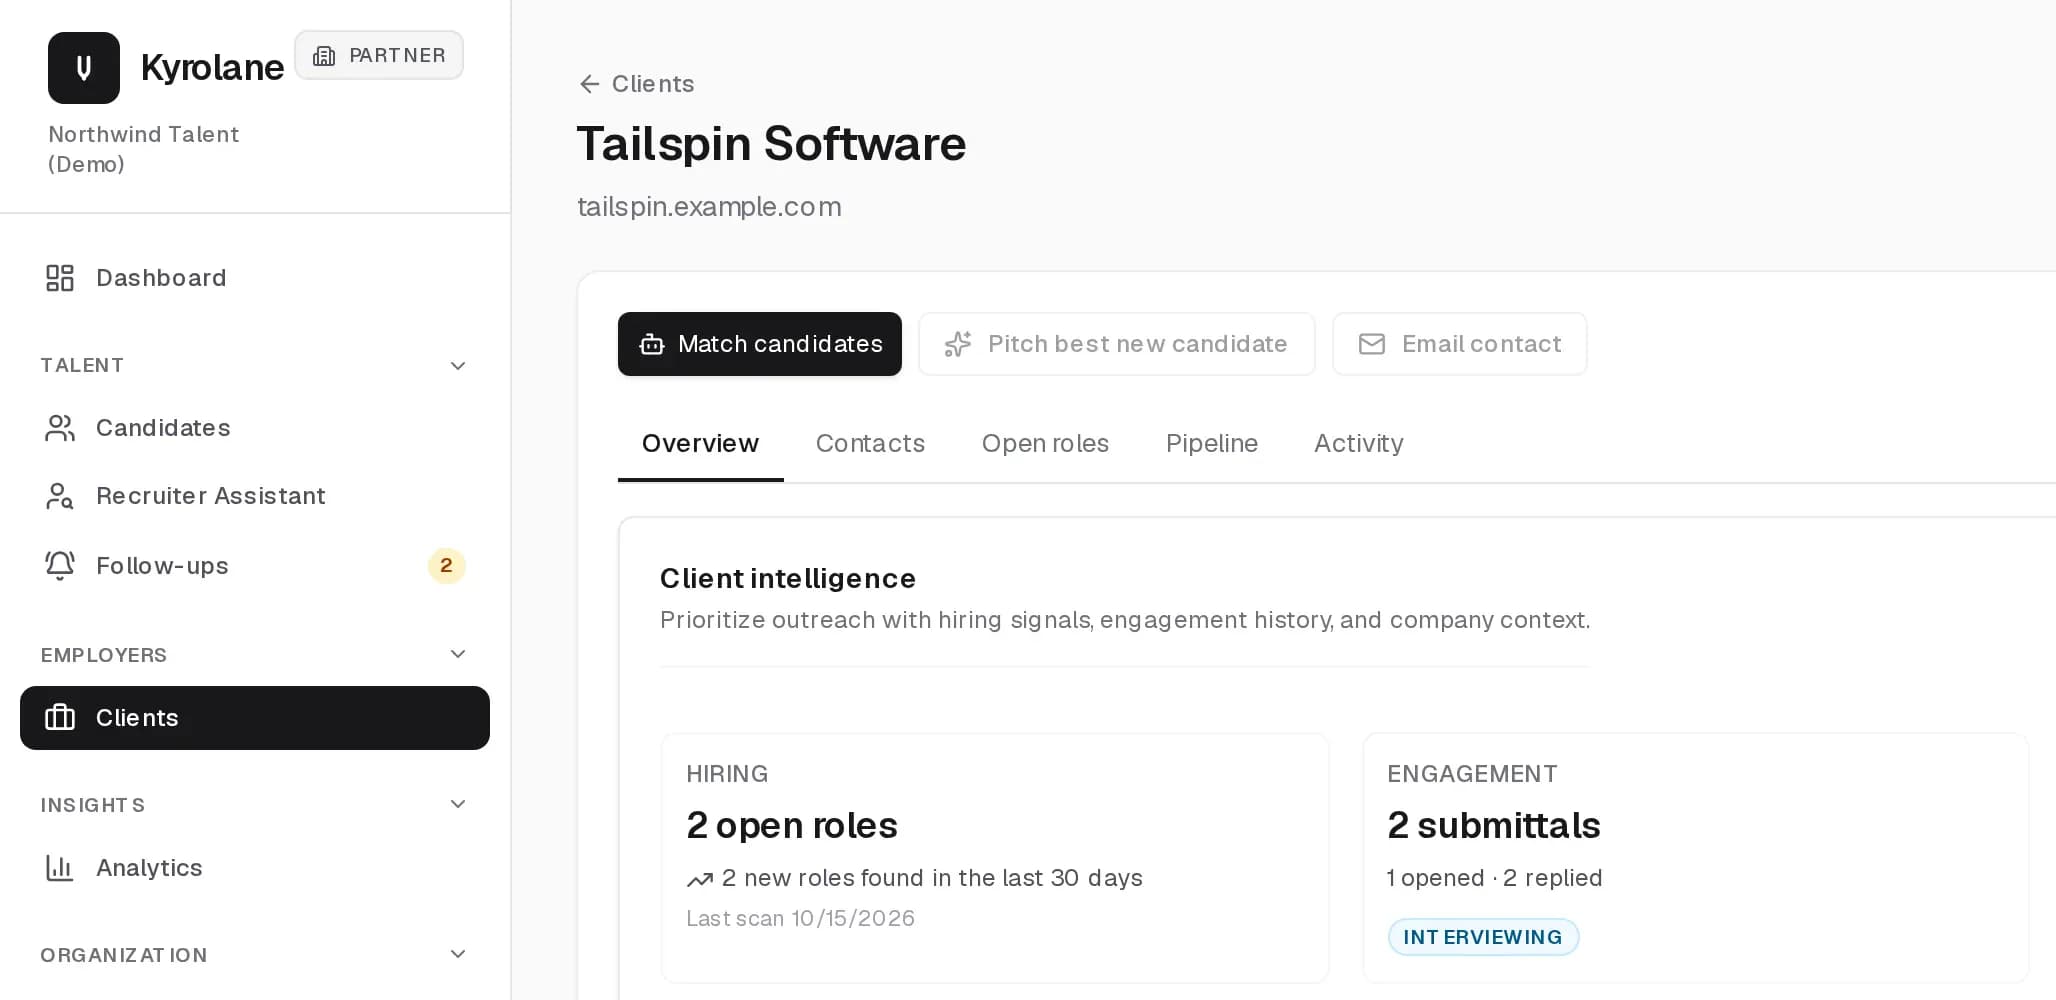Click the Match candidates button
This screenshot has height=1000, width=2056.
(x=760, y=344)
